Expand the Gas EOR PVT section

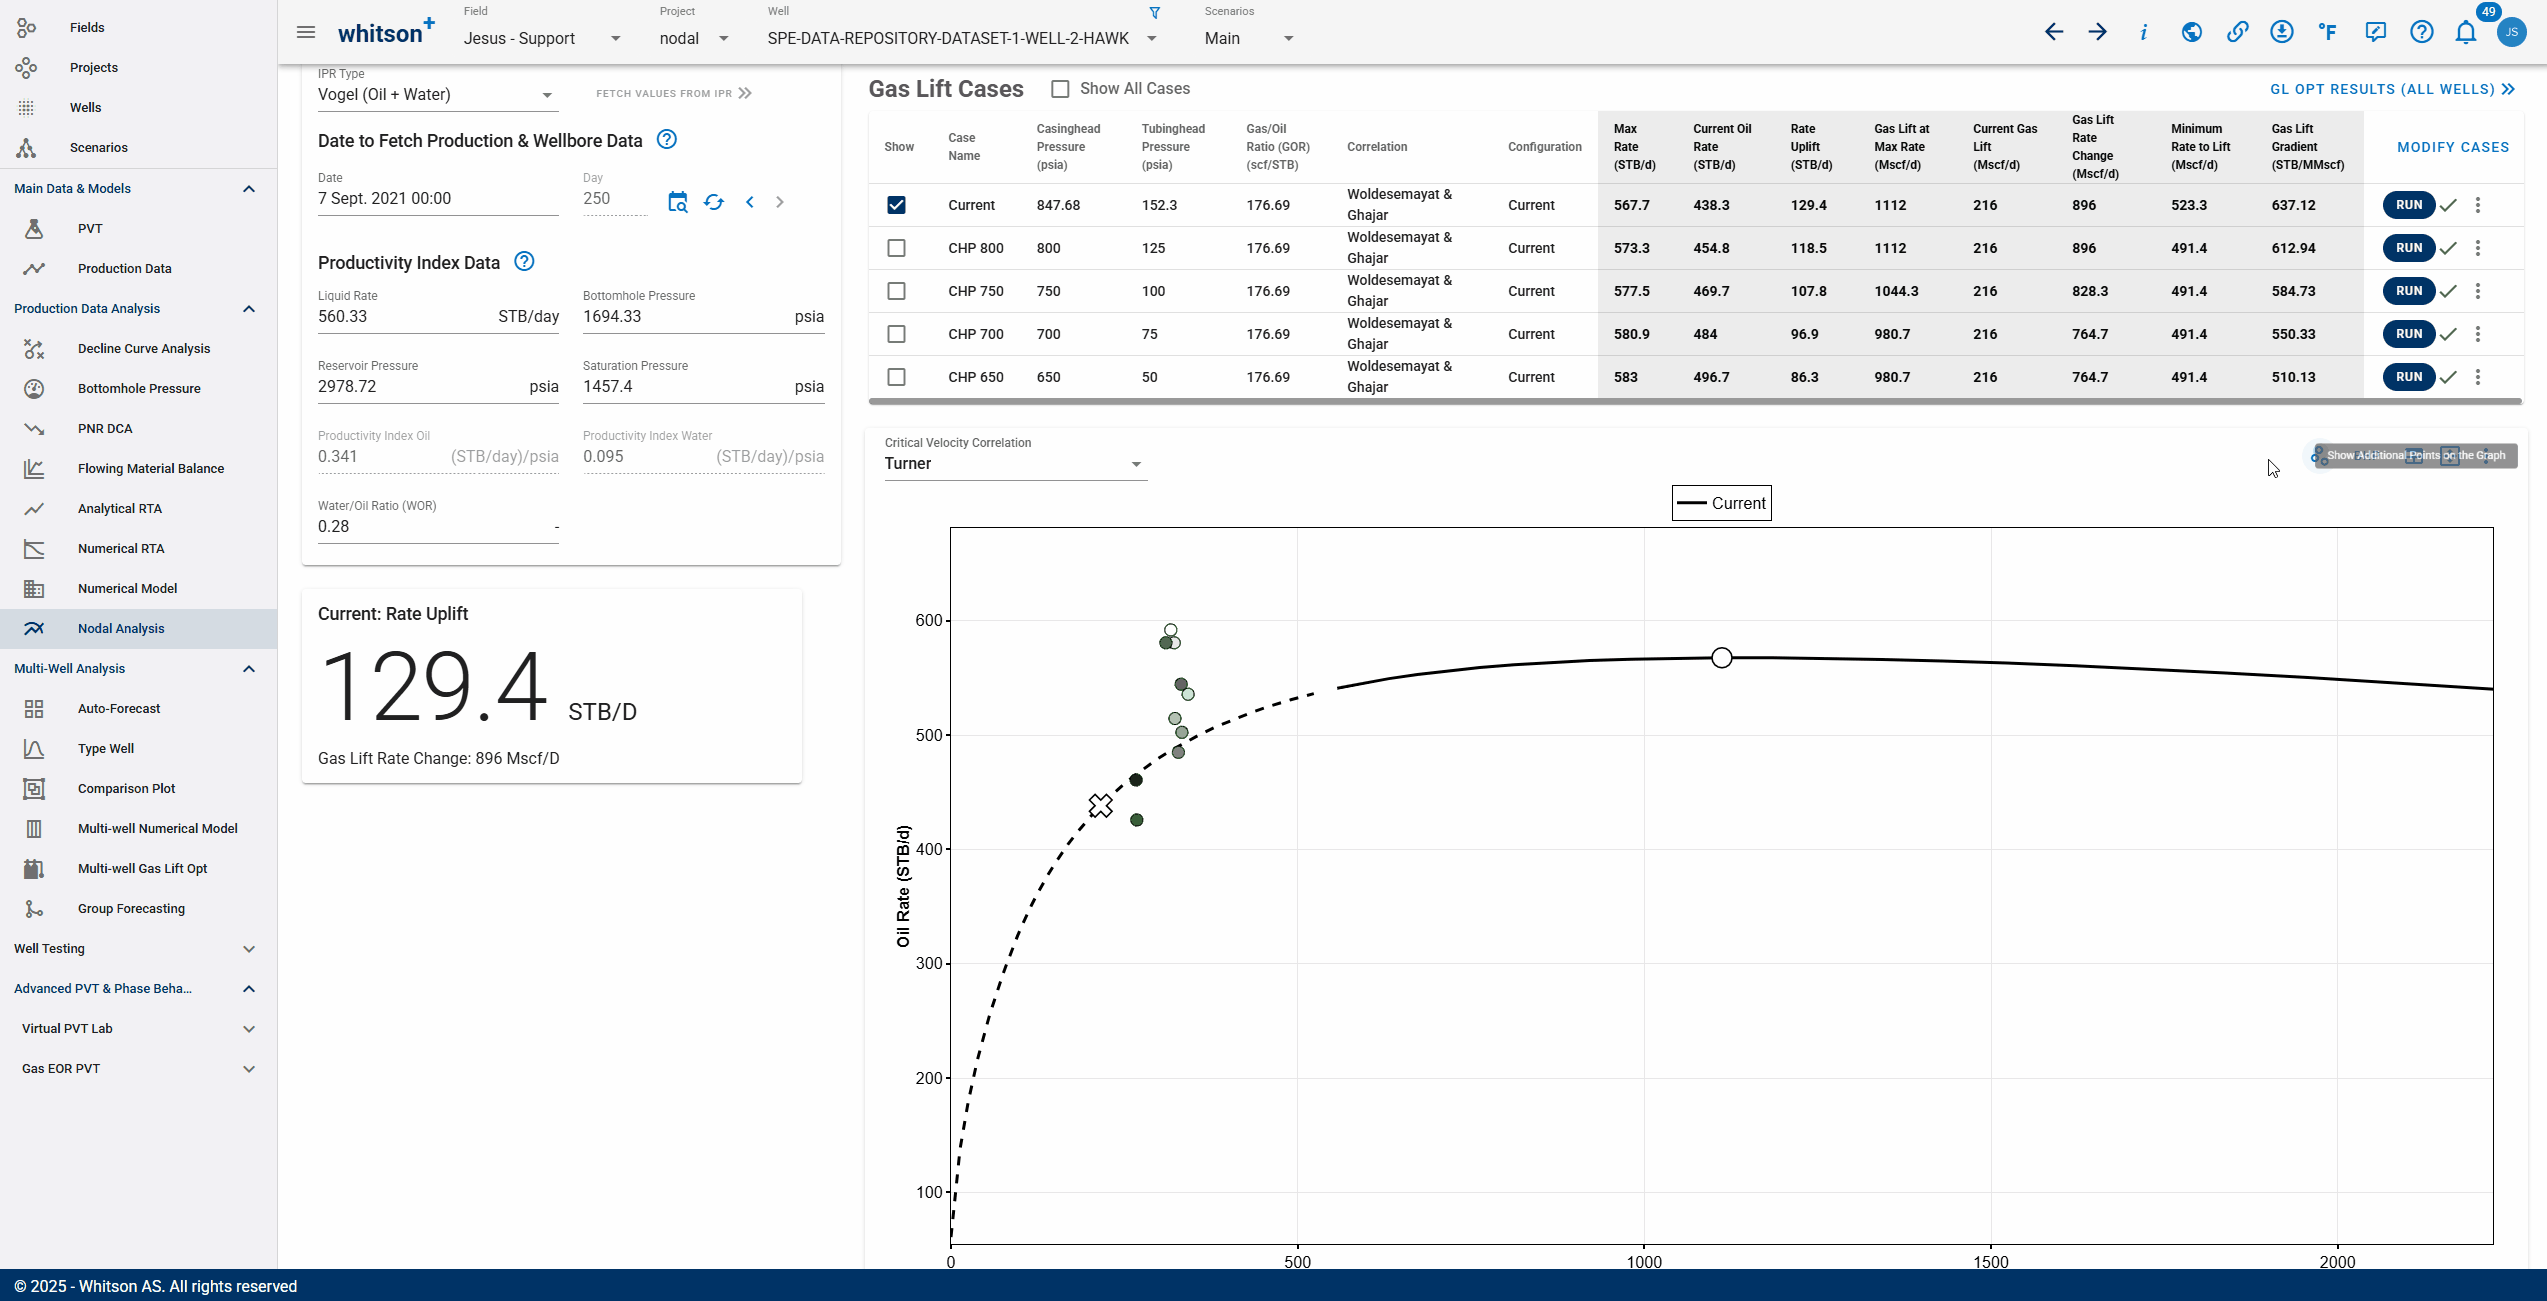pyautogui.click(x=249, y=1069)
